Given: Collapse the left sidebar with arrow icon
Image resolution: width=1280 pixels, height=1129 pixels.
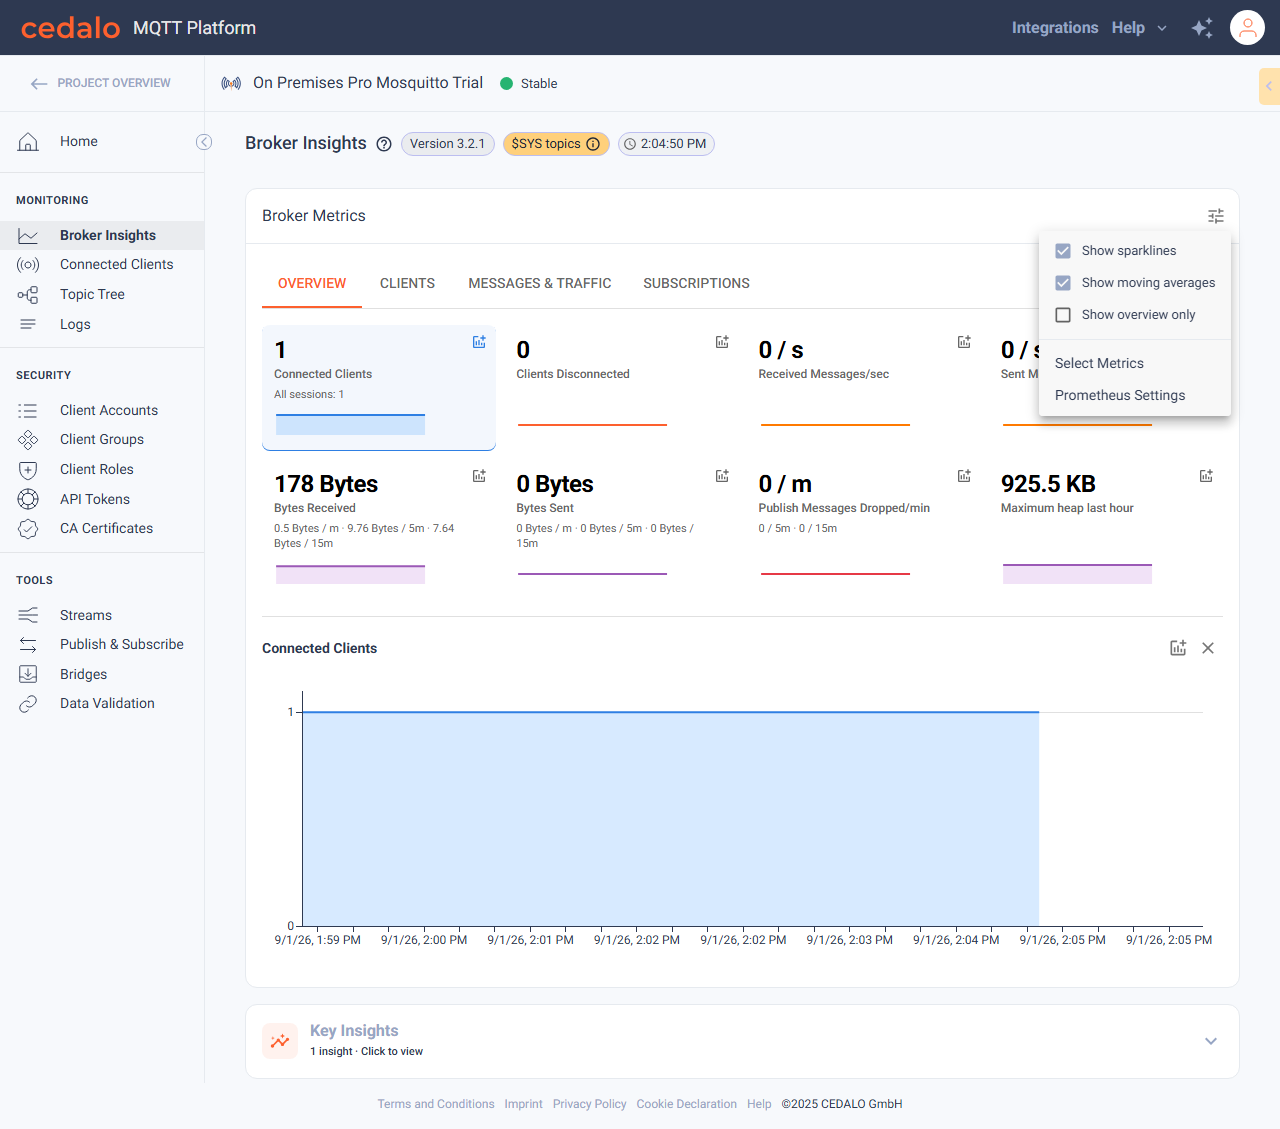Looking at the screenshot, I should pyautogui.click(x=204, y=142).
